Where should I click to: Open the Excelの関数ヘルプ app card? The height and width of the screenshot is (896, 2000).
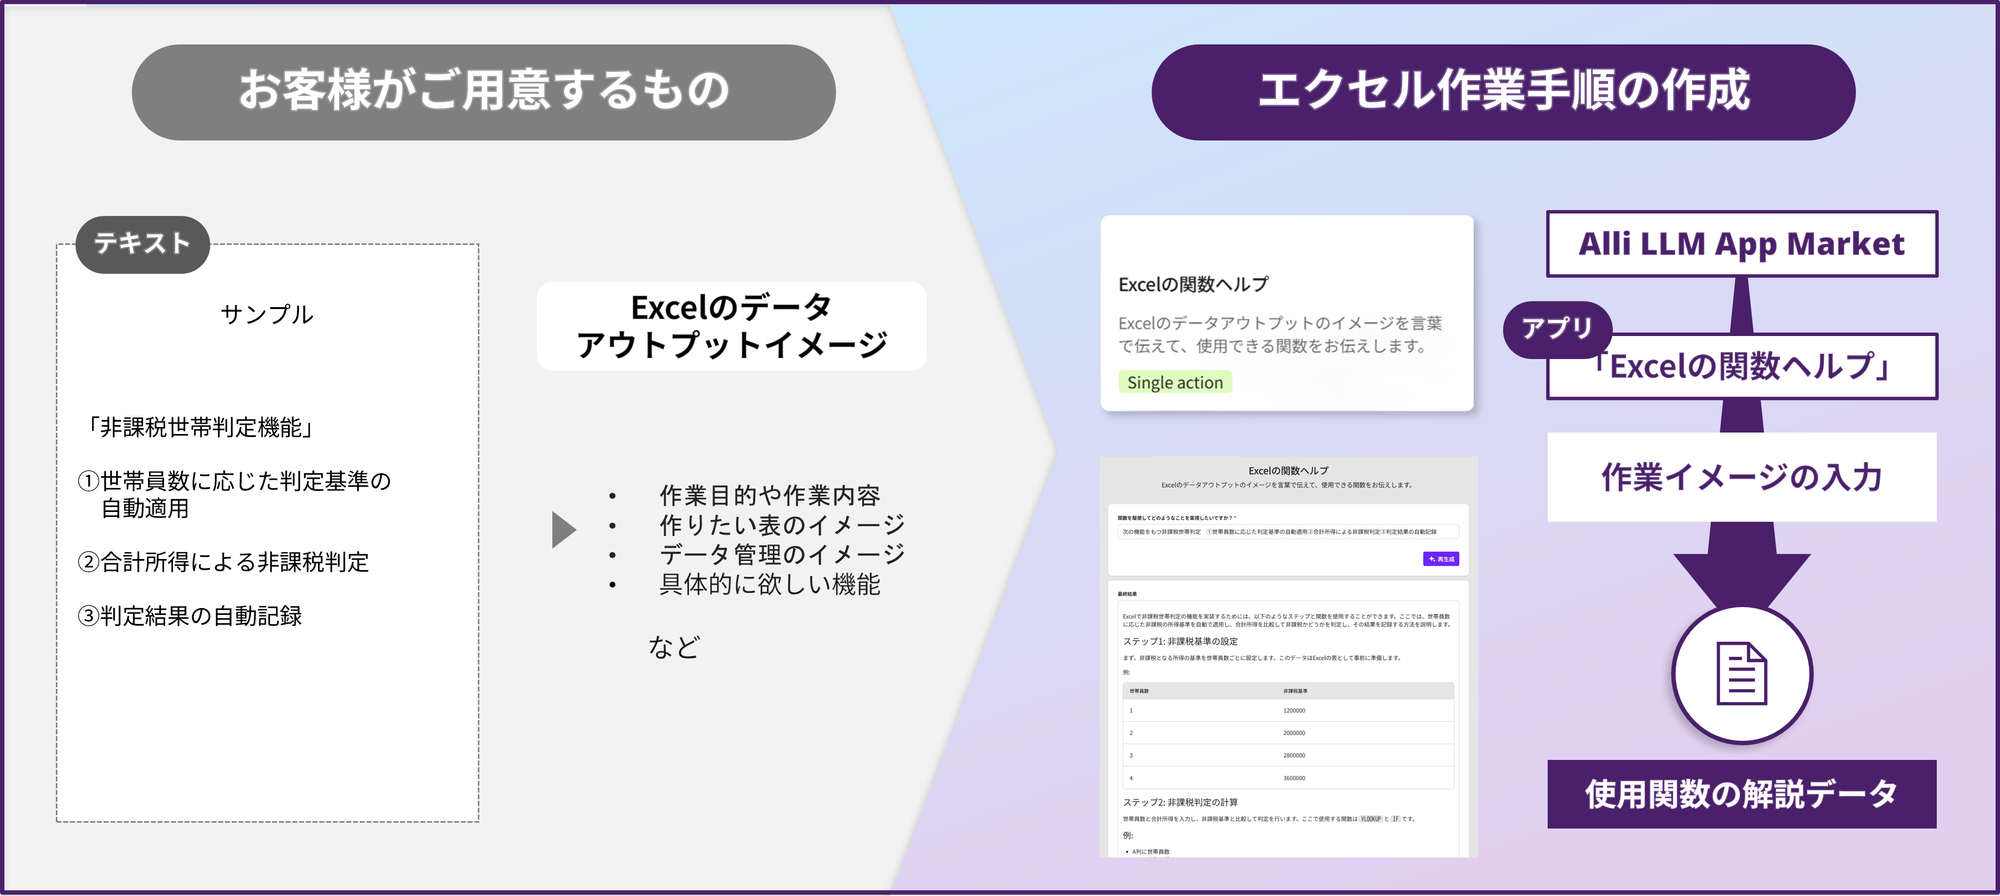[x=1287, y=313]
